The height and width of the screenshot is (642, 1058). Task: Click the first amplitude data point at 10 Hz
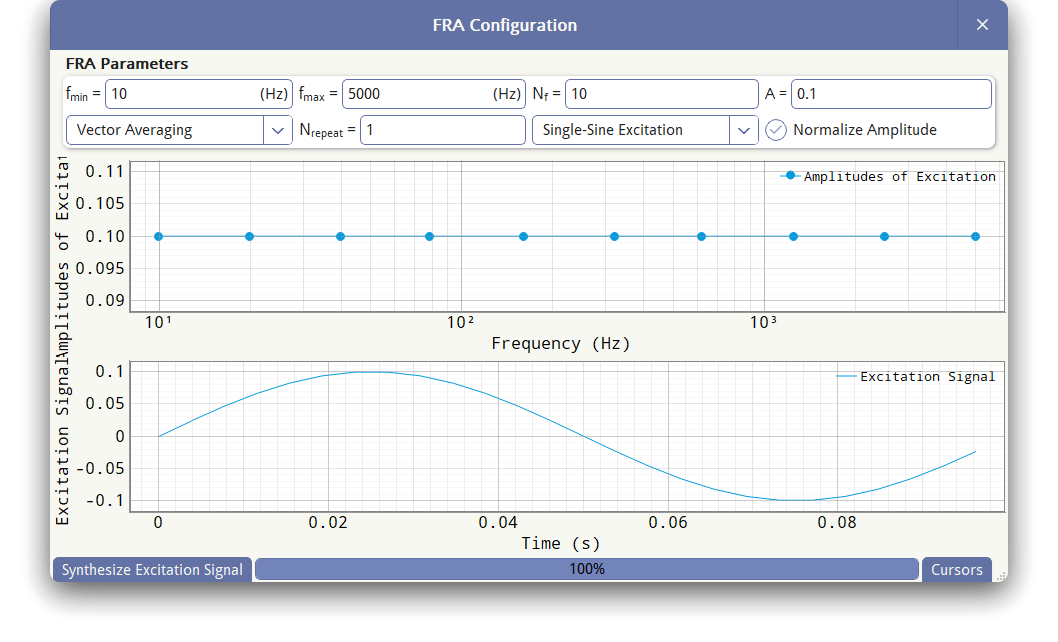[x=159, y=236]
